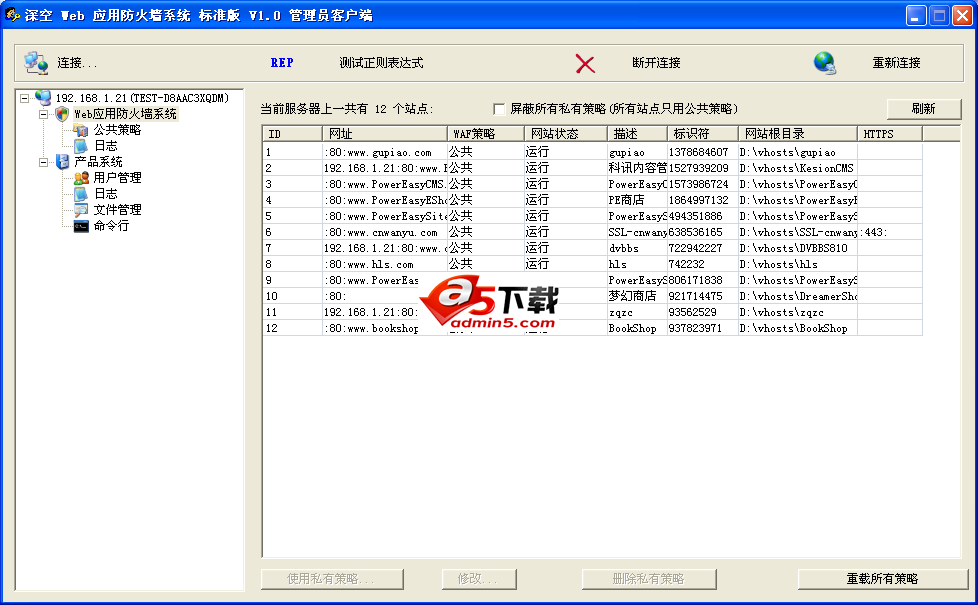This screenshot has width=978, height=605.
Task: Click 网站状态 column header
Action: [x=566, y=133]
